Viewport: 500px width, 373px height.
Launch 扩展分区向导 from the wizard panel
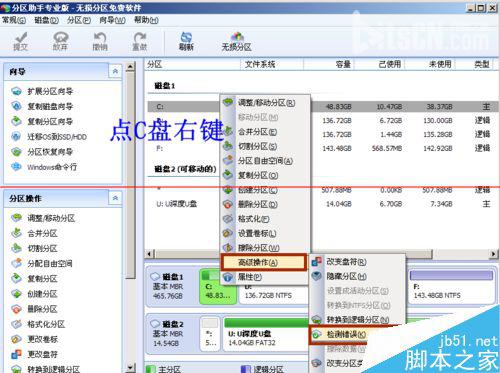[x=50, y=91]
